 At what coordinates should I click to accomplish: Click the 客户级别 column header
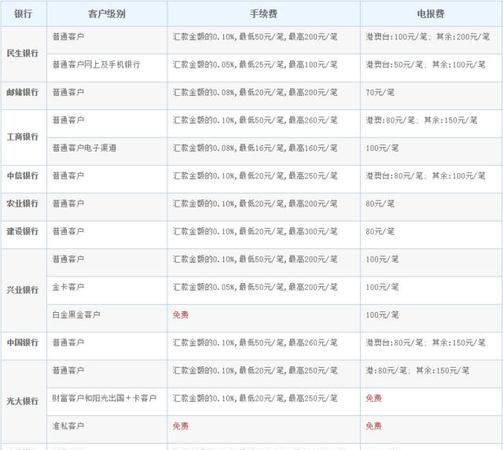[x=107, y=14]
